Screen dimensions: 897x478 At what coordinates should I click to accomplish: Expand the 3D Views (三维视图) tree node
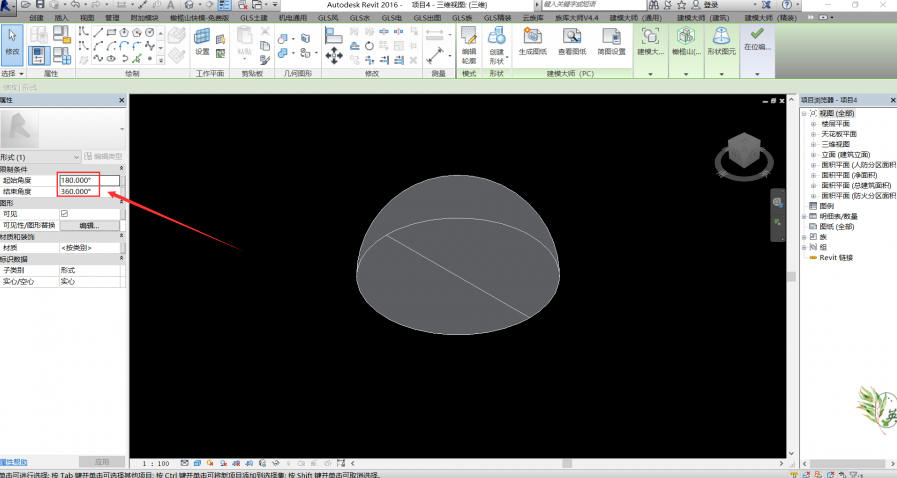point(813,144)
